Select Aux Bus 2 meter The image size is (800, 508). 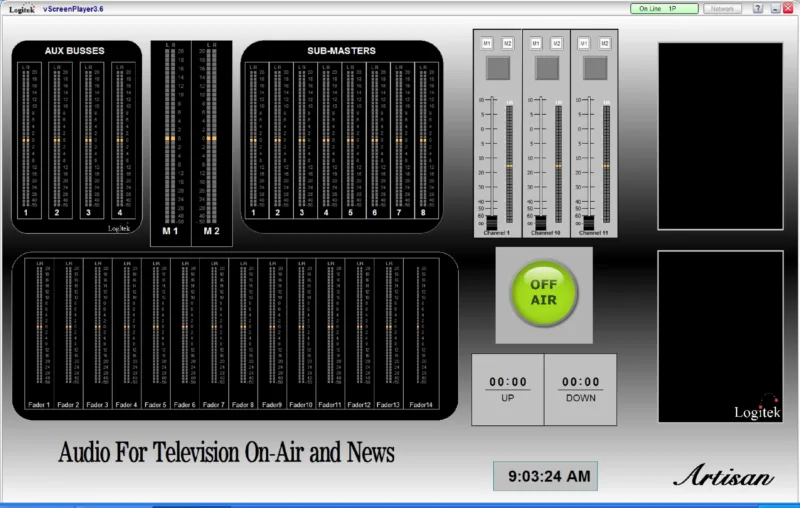(60, 140)
